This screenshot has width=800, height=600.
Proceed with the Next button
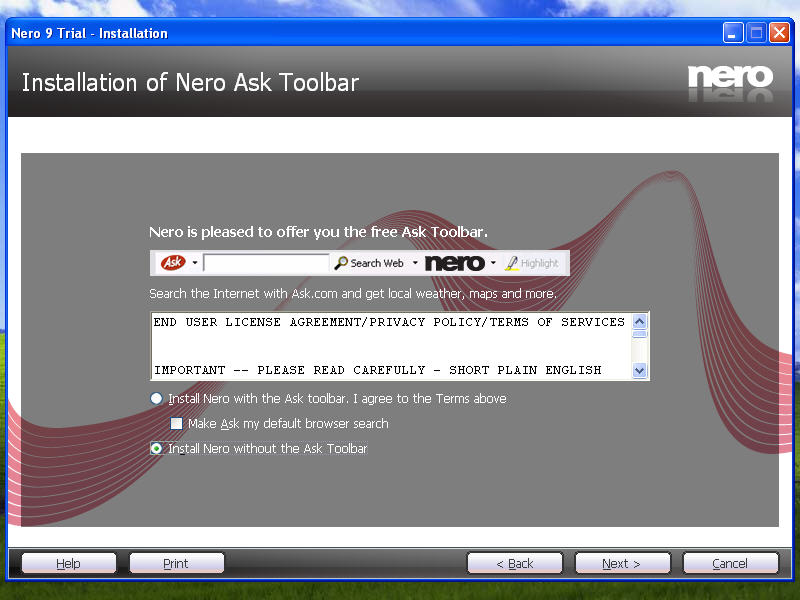tap(622, 563)
